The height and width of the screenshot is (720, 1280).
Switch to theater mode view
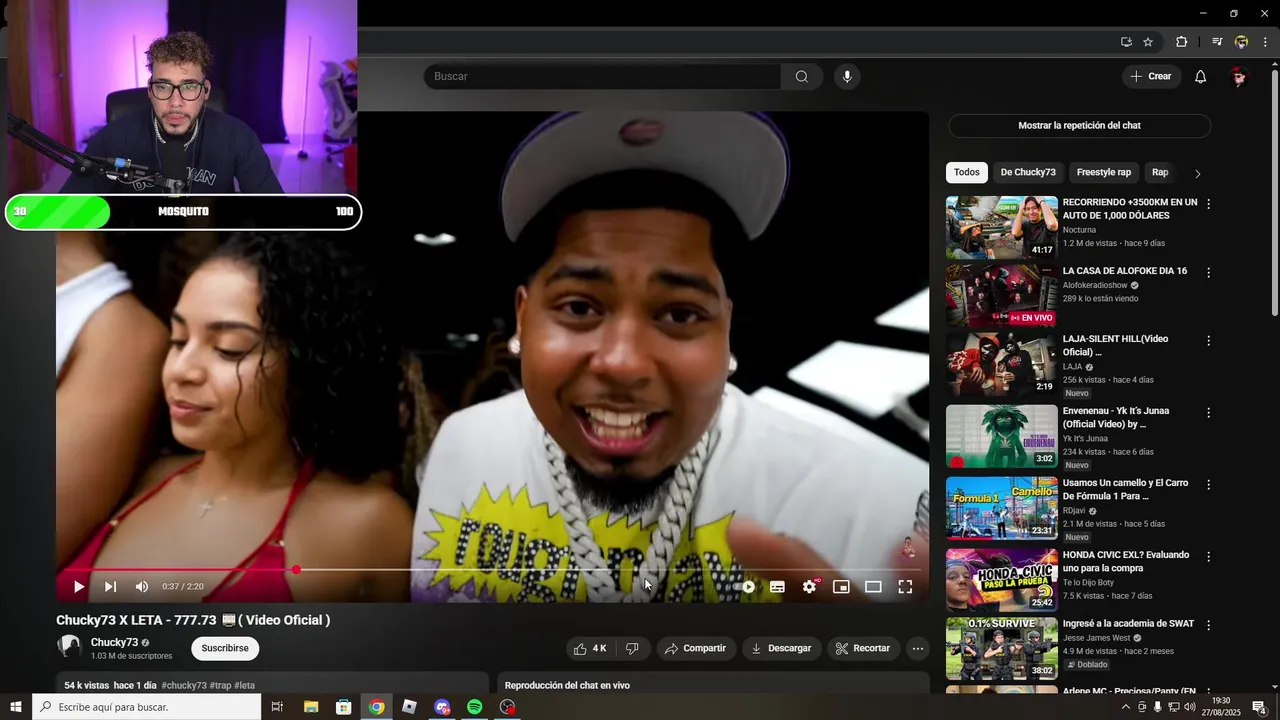(873, 587)
